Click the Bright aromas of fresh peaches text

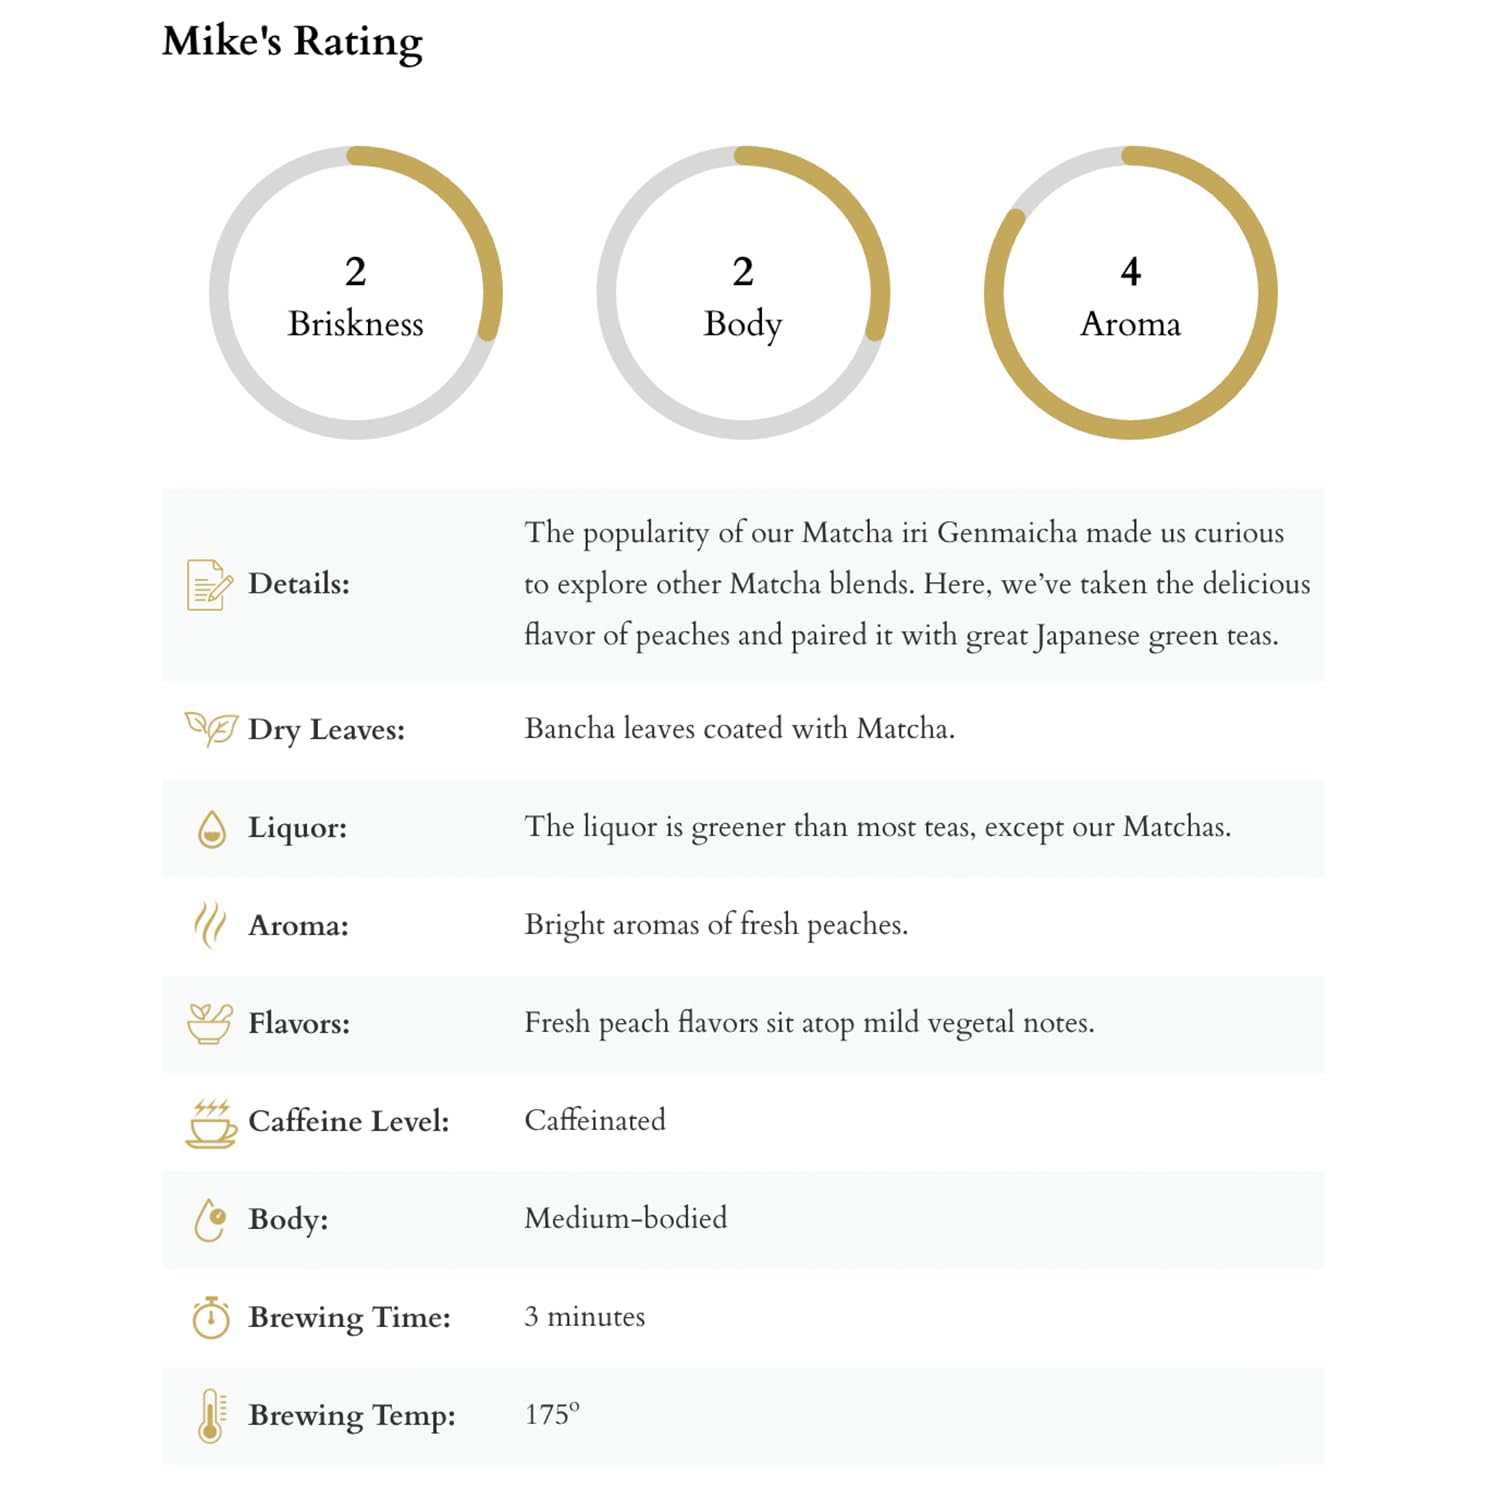point(716,925)
